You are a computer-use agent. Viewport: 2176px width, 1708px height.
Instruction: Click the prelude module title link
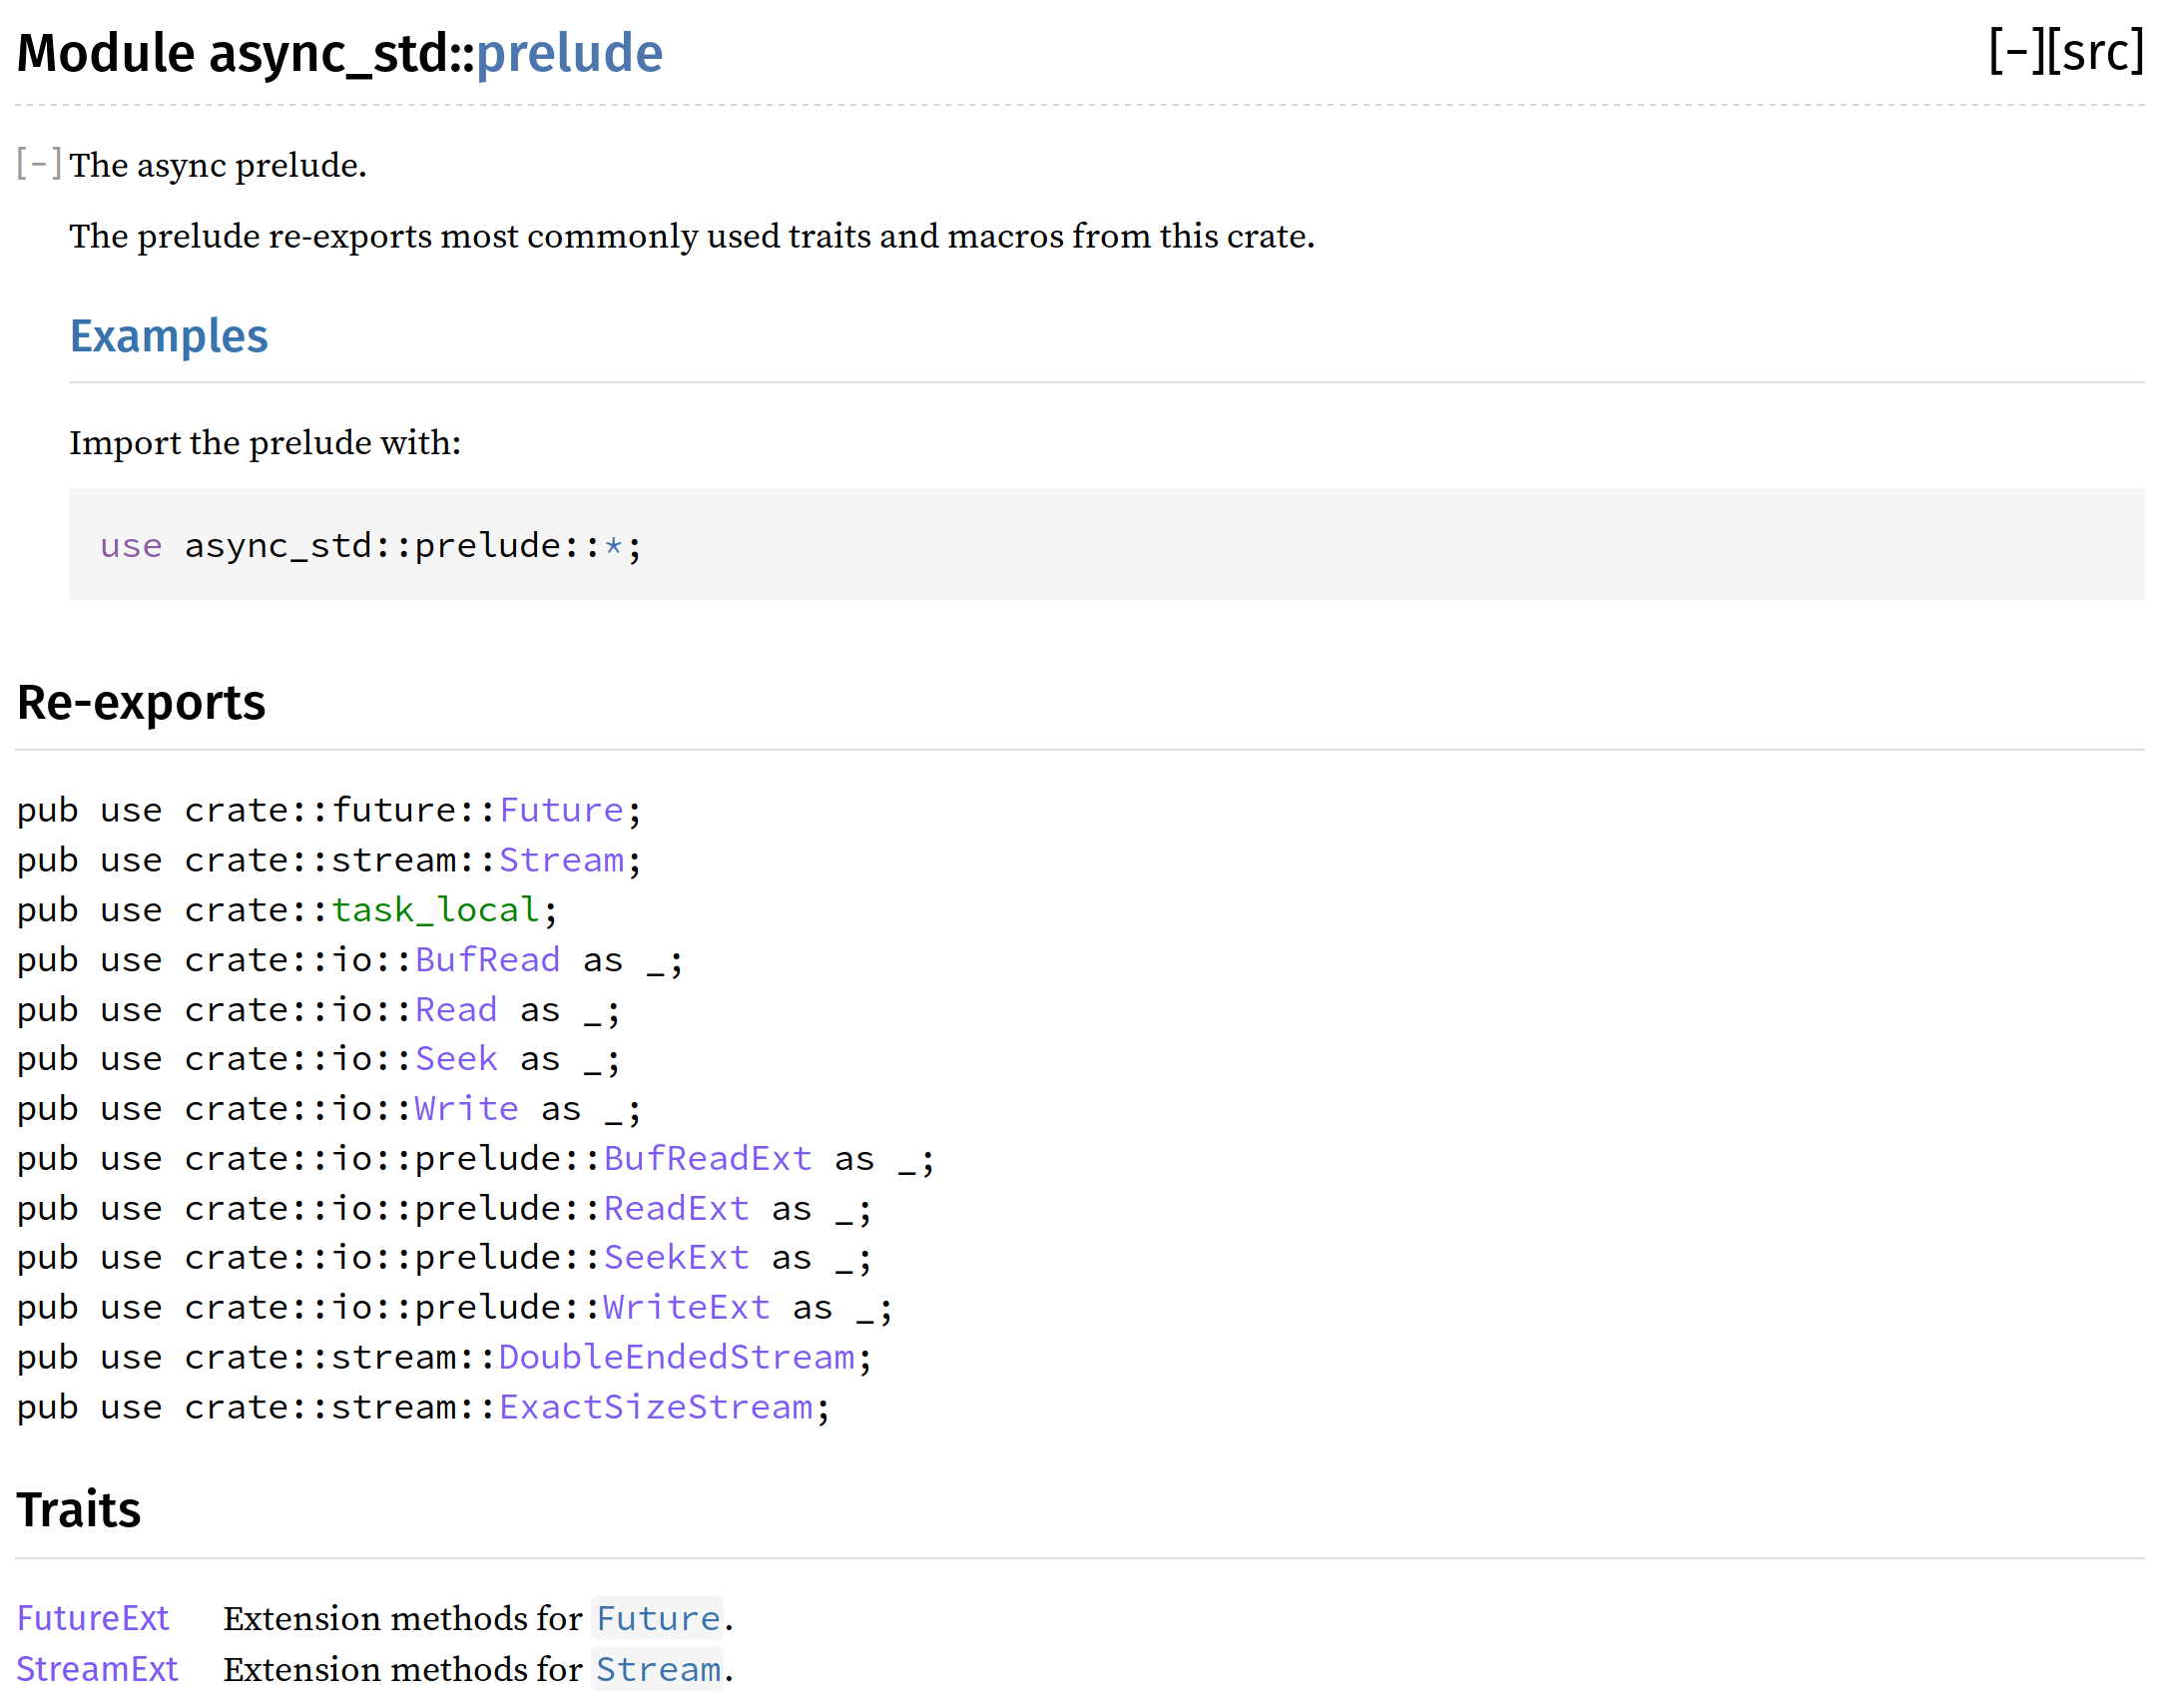point(569,53)
